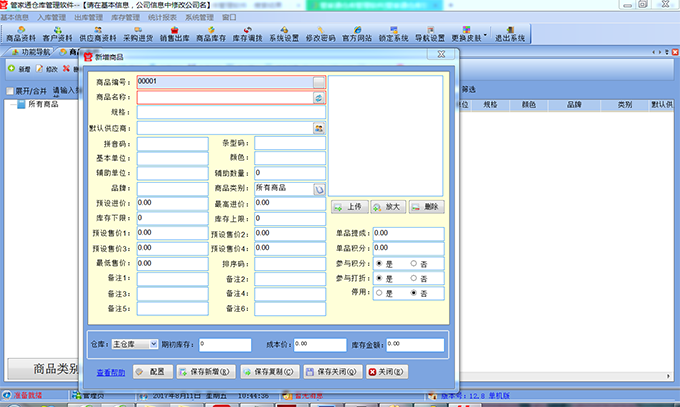Switch to the 功能导航 tab
Viewport: 680px width, 407px height.
pos(31,52)
